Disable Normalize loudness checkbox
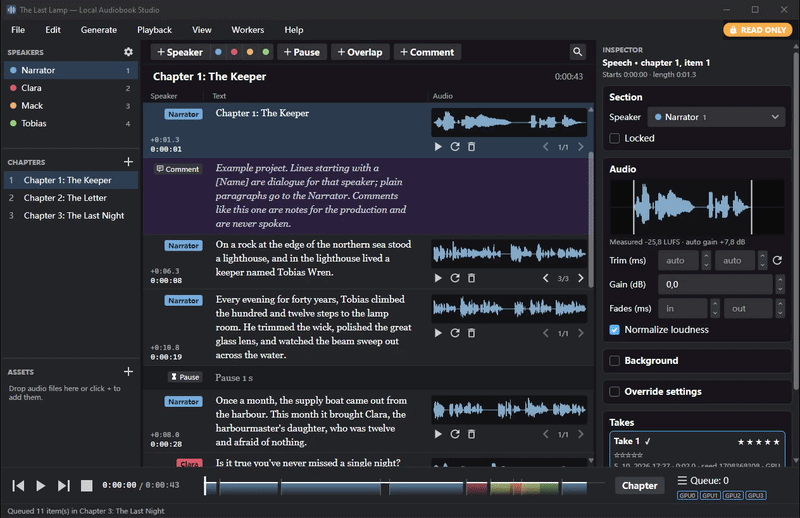The image size is (800, 518). tap(615, 330)
